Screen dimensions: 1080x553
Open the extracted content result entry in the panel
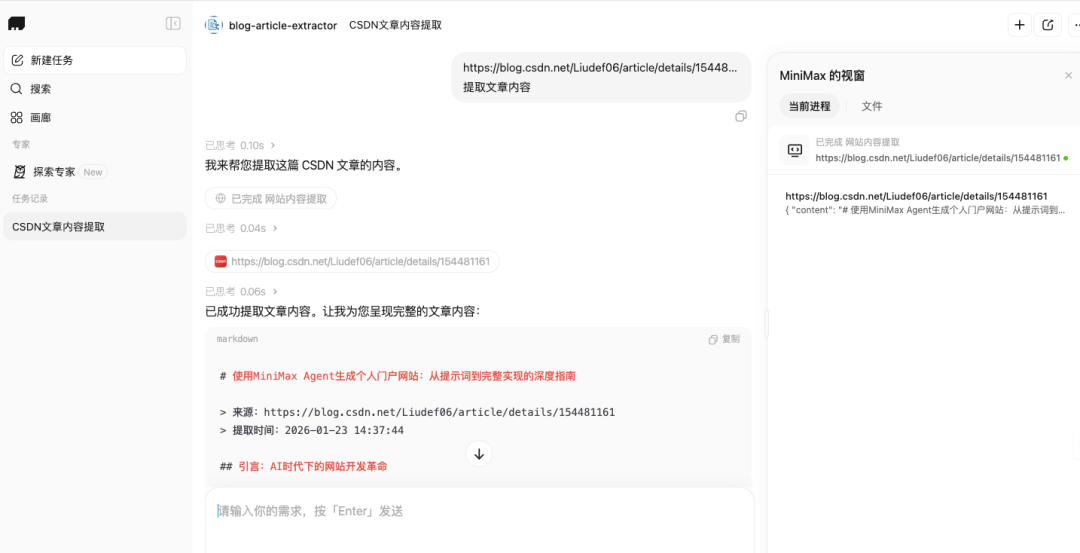925,203
